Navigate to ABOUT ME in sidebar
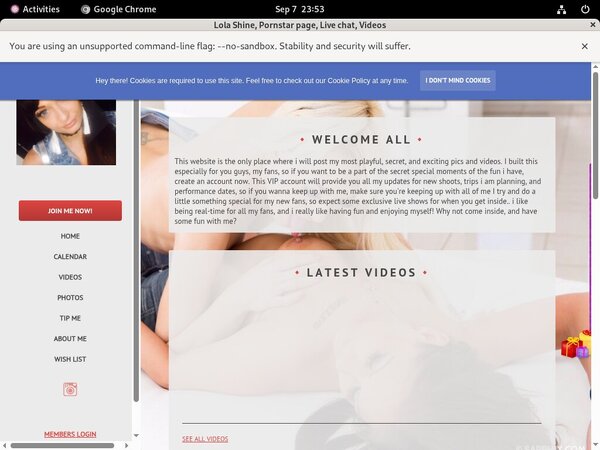 pyautogui.click(x=70, y=339)
